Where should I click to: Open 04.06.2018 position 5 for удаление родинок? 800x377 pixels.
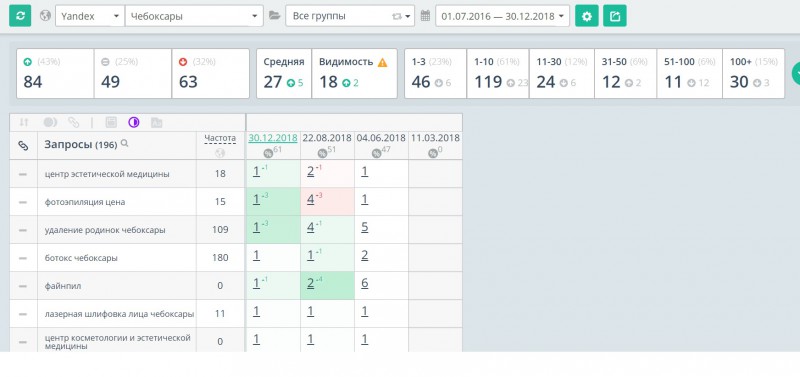tap(364, 228)
